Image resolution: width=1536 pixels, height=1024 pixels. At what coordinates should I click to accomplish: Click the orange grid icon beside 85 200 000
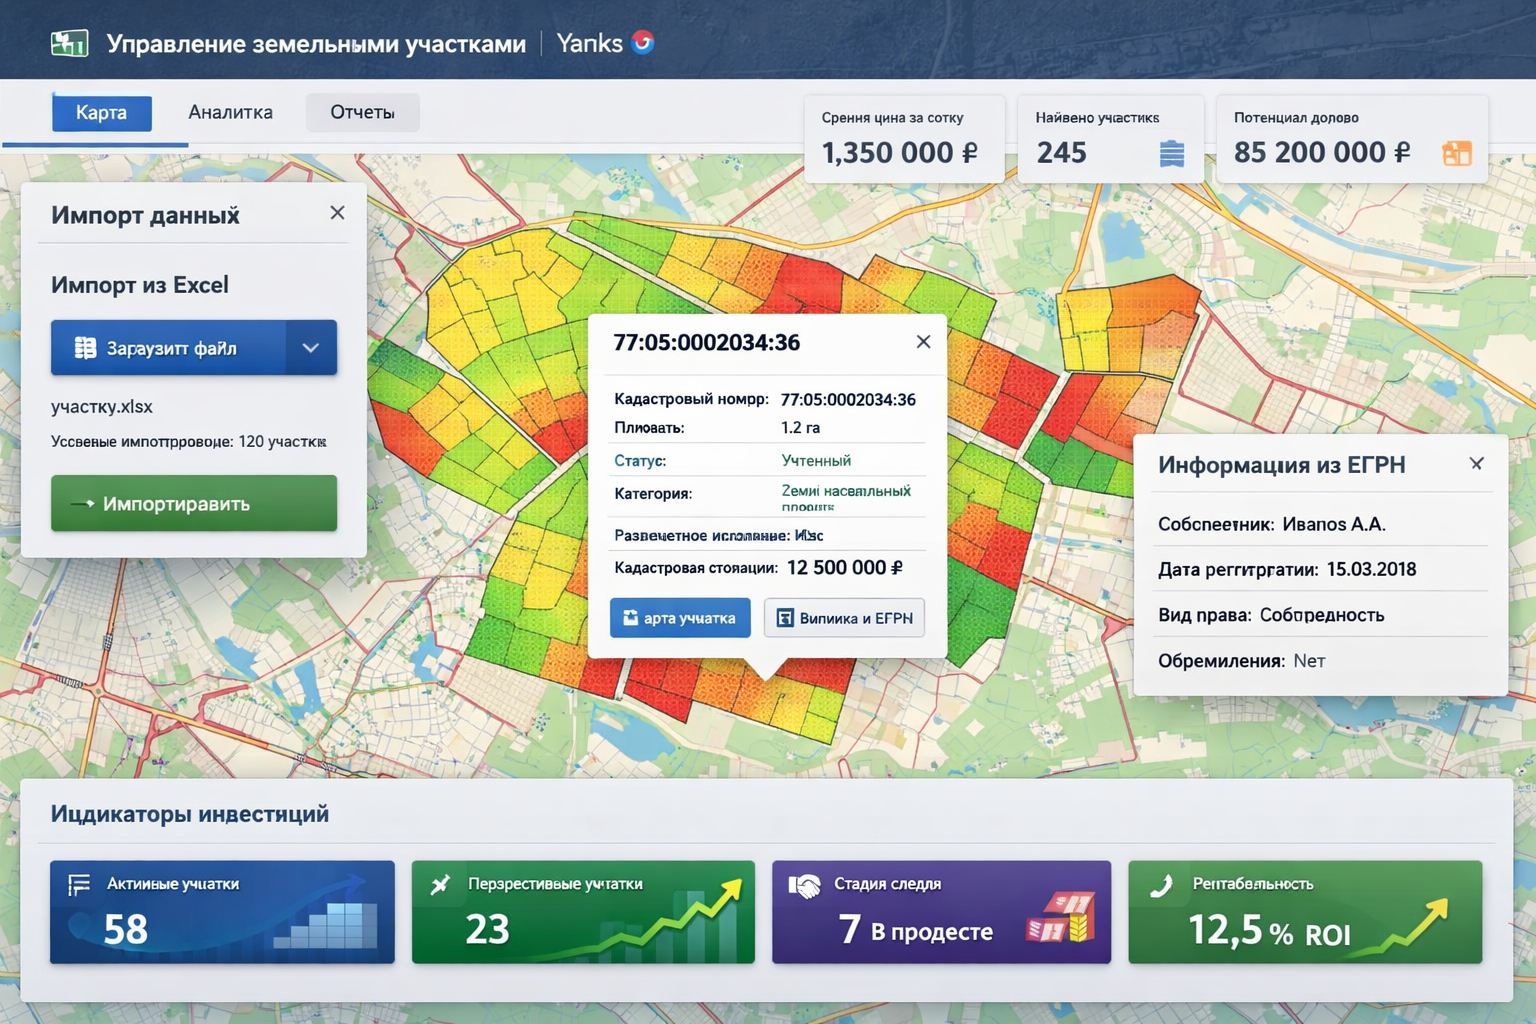pos(1456,153)
